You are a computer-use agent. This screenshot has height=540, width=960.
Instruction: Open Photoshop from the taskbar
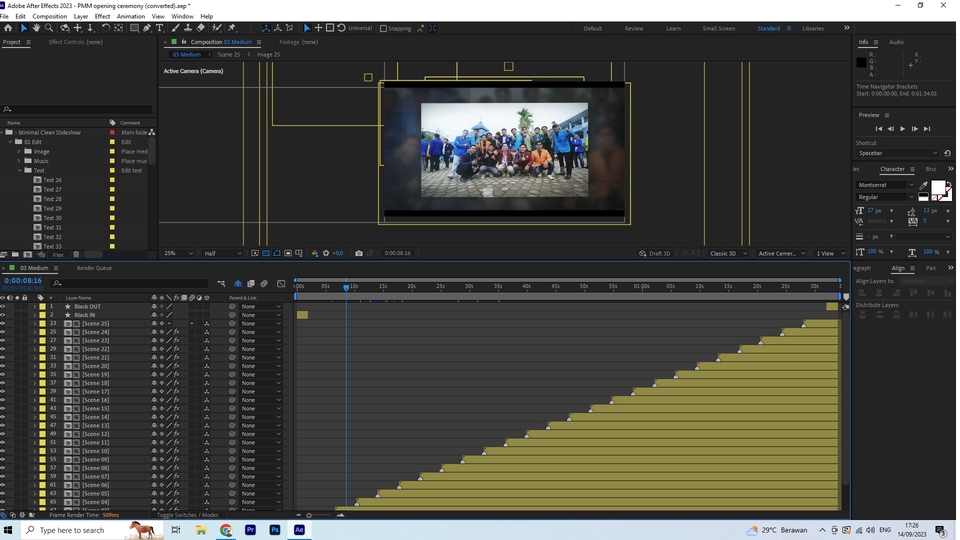pos(275,530)
